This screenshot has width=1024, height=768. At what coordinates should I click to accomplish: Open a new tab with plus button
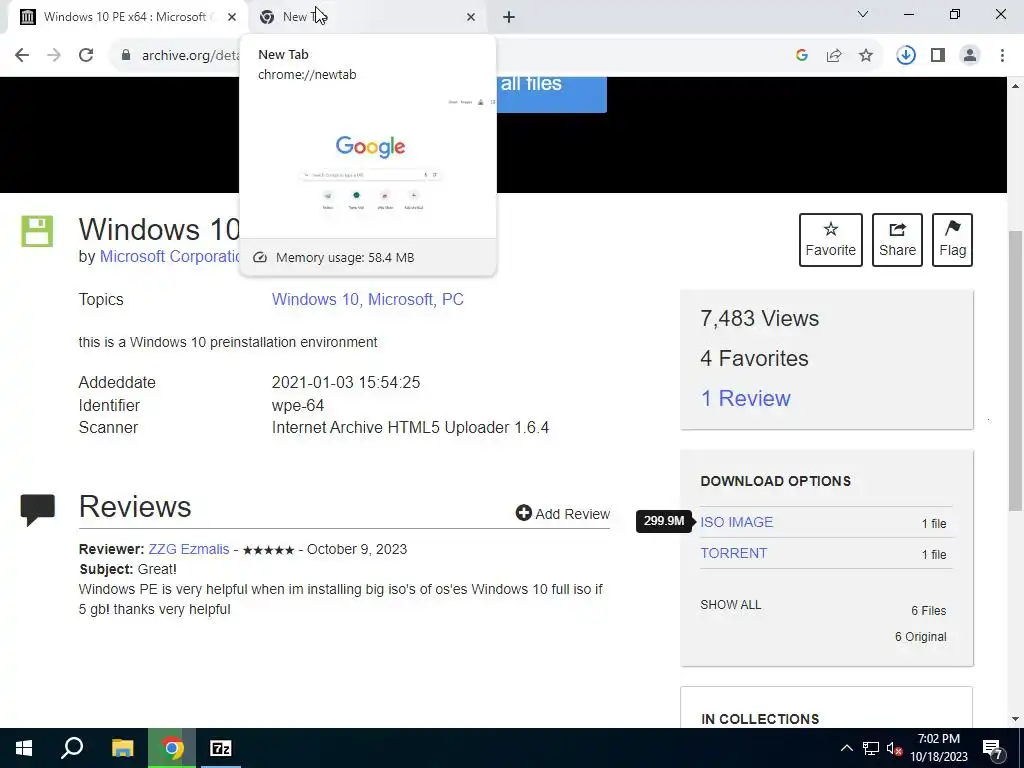click(509, 17)
